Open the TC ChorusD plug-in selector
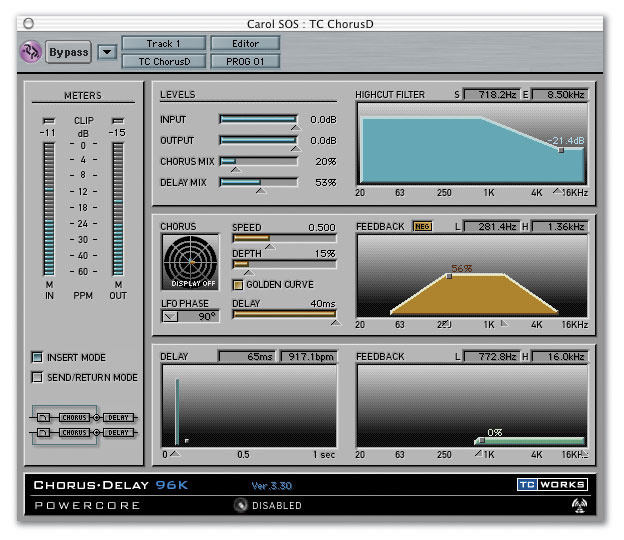This screenshot has width=624, height=540. tap(164, 61)
